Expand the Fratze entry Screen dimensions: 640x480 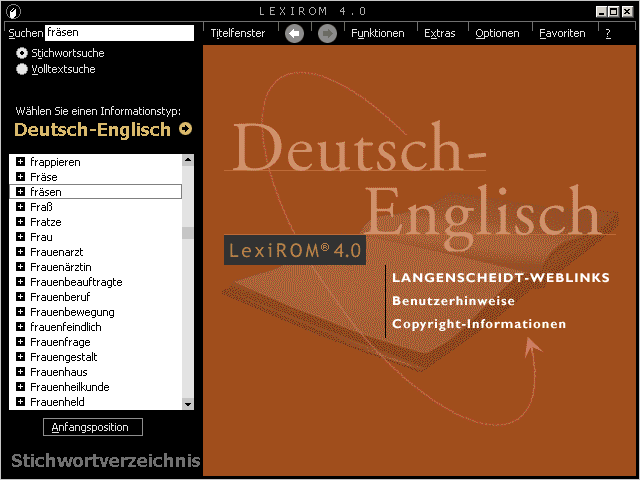click(20, 222)
